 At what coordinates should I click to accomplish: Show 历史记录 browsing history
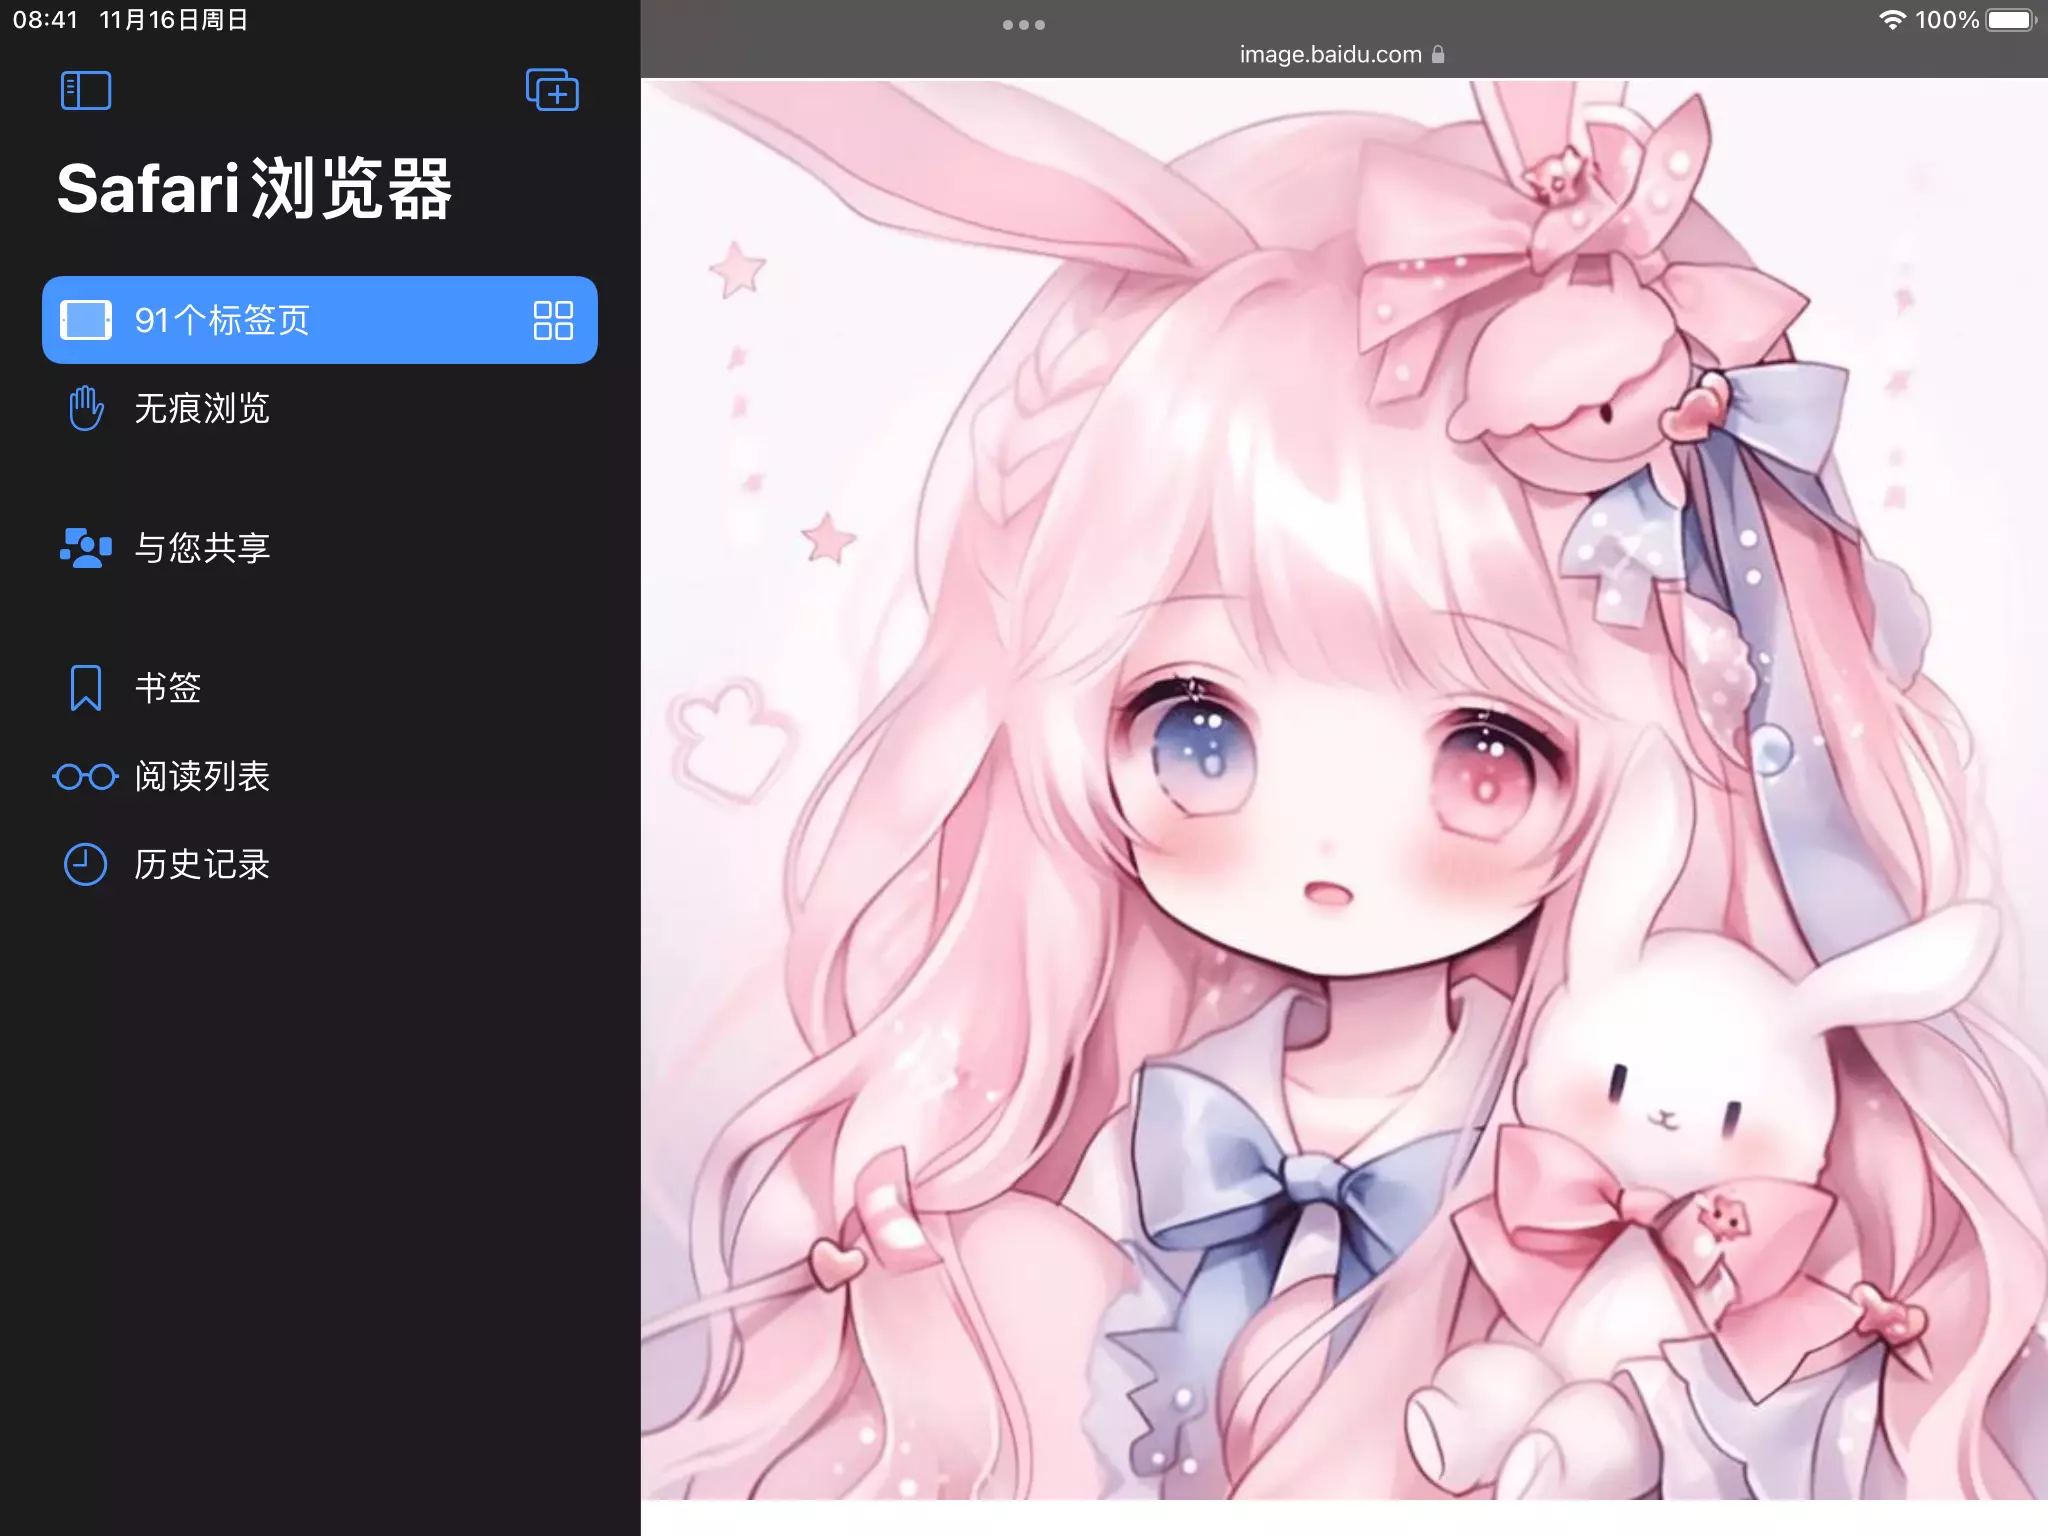click(x=202, y=864)
